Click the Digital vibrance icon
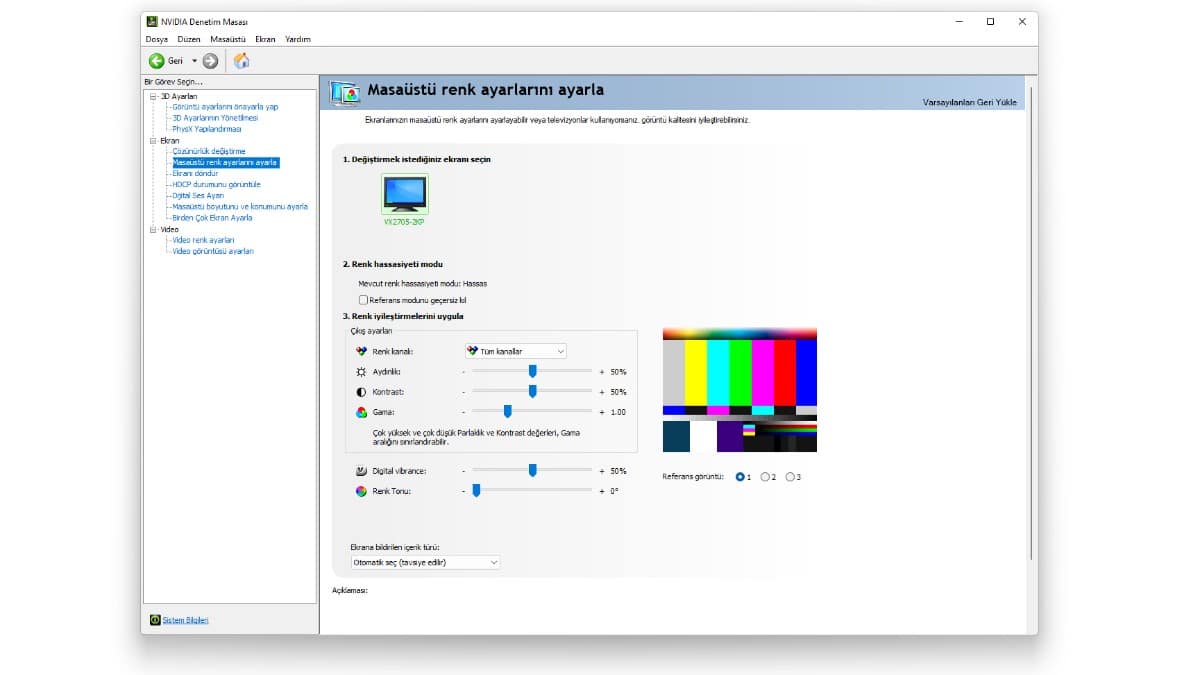 361,470
